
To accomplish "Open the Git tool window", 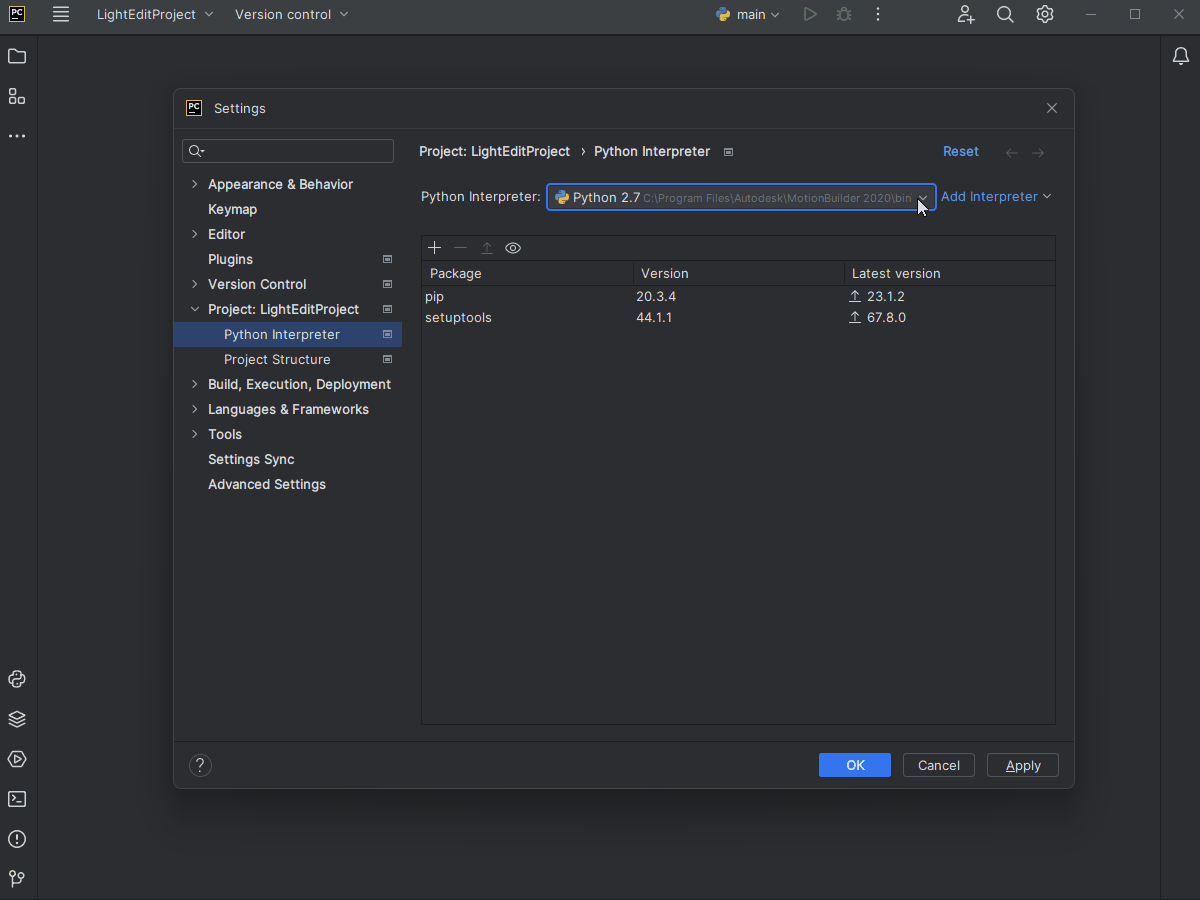I will (17, 879).
